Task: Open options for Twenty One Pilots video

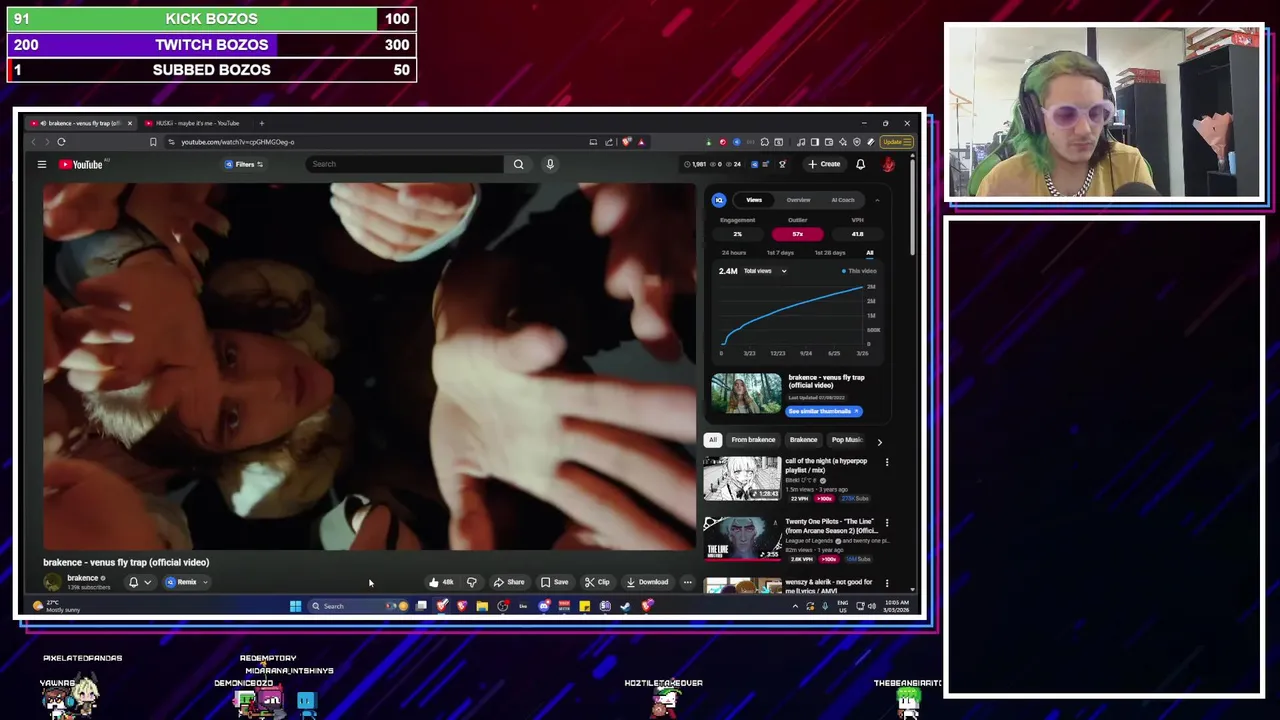Action: pos(886,522)
